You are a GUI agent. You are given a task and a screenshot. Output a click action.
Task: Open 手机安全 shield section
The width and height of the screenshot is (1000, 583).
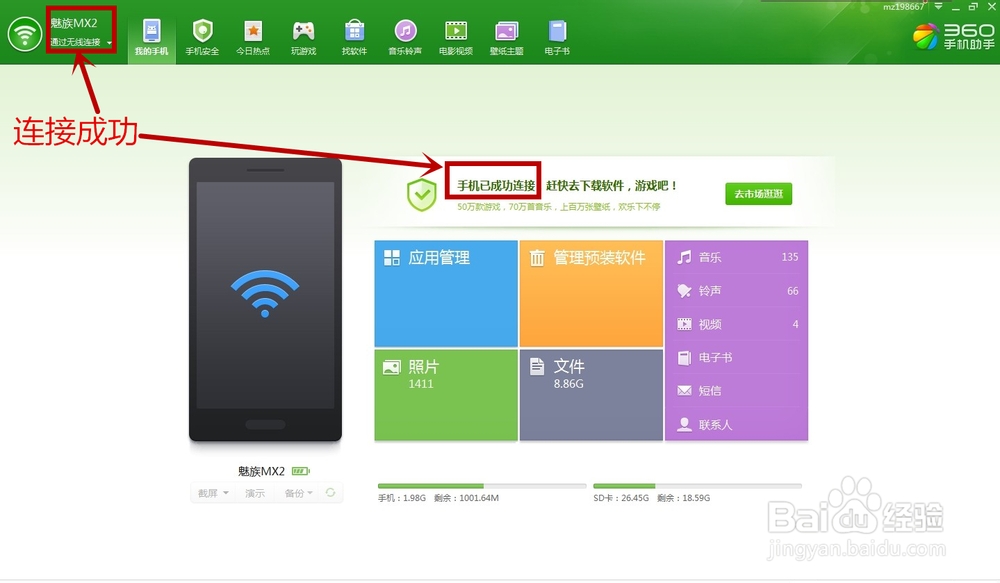[x=202, y=38]
